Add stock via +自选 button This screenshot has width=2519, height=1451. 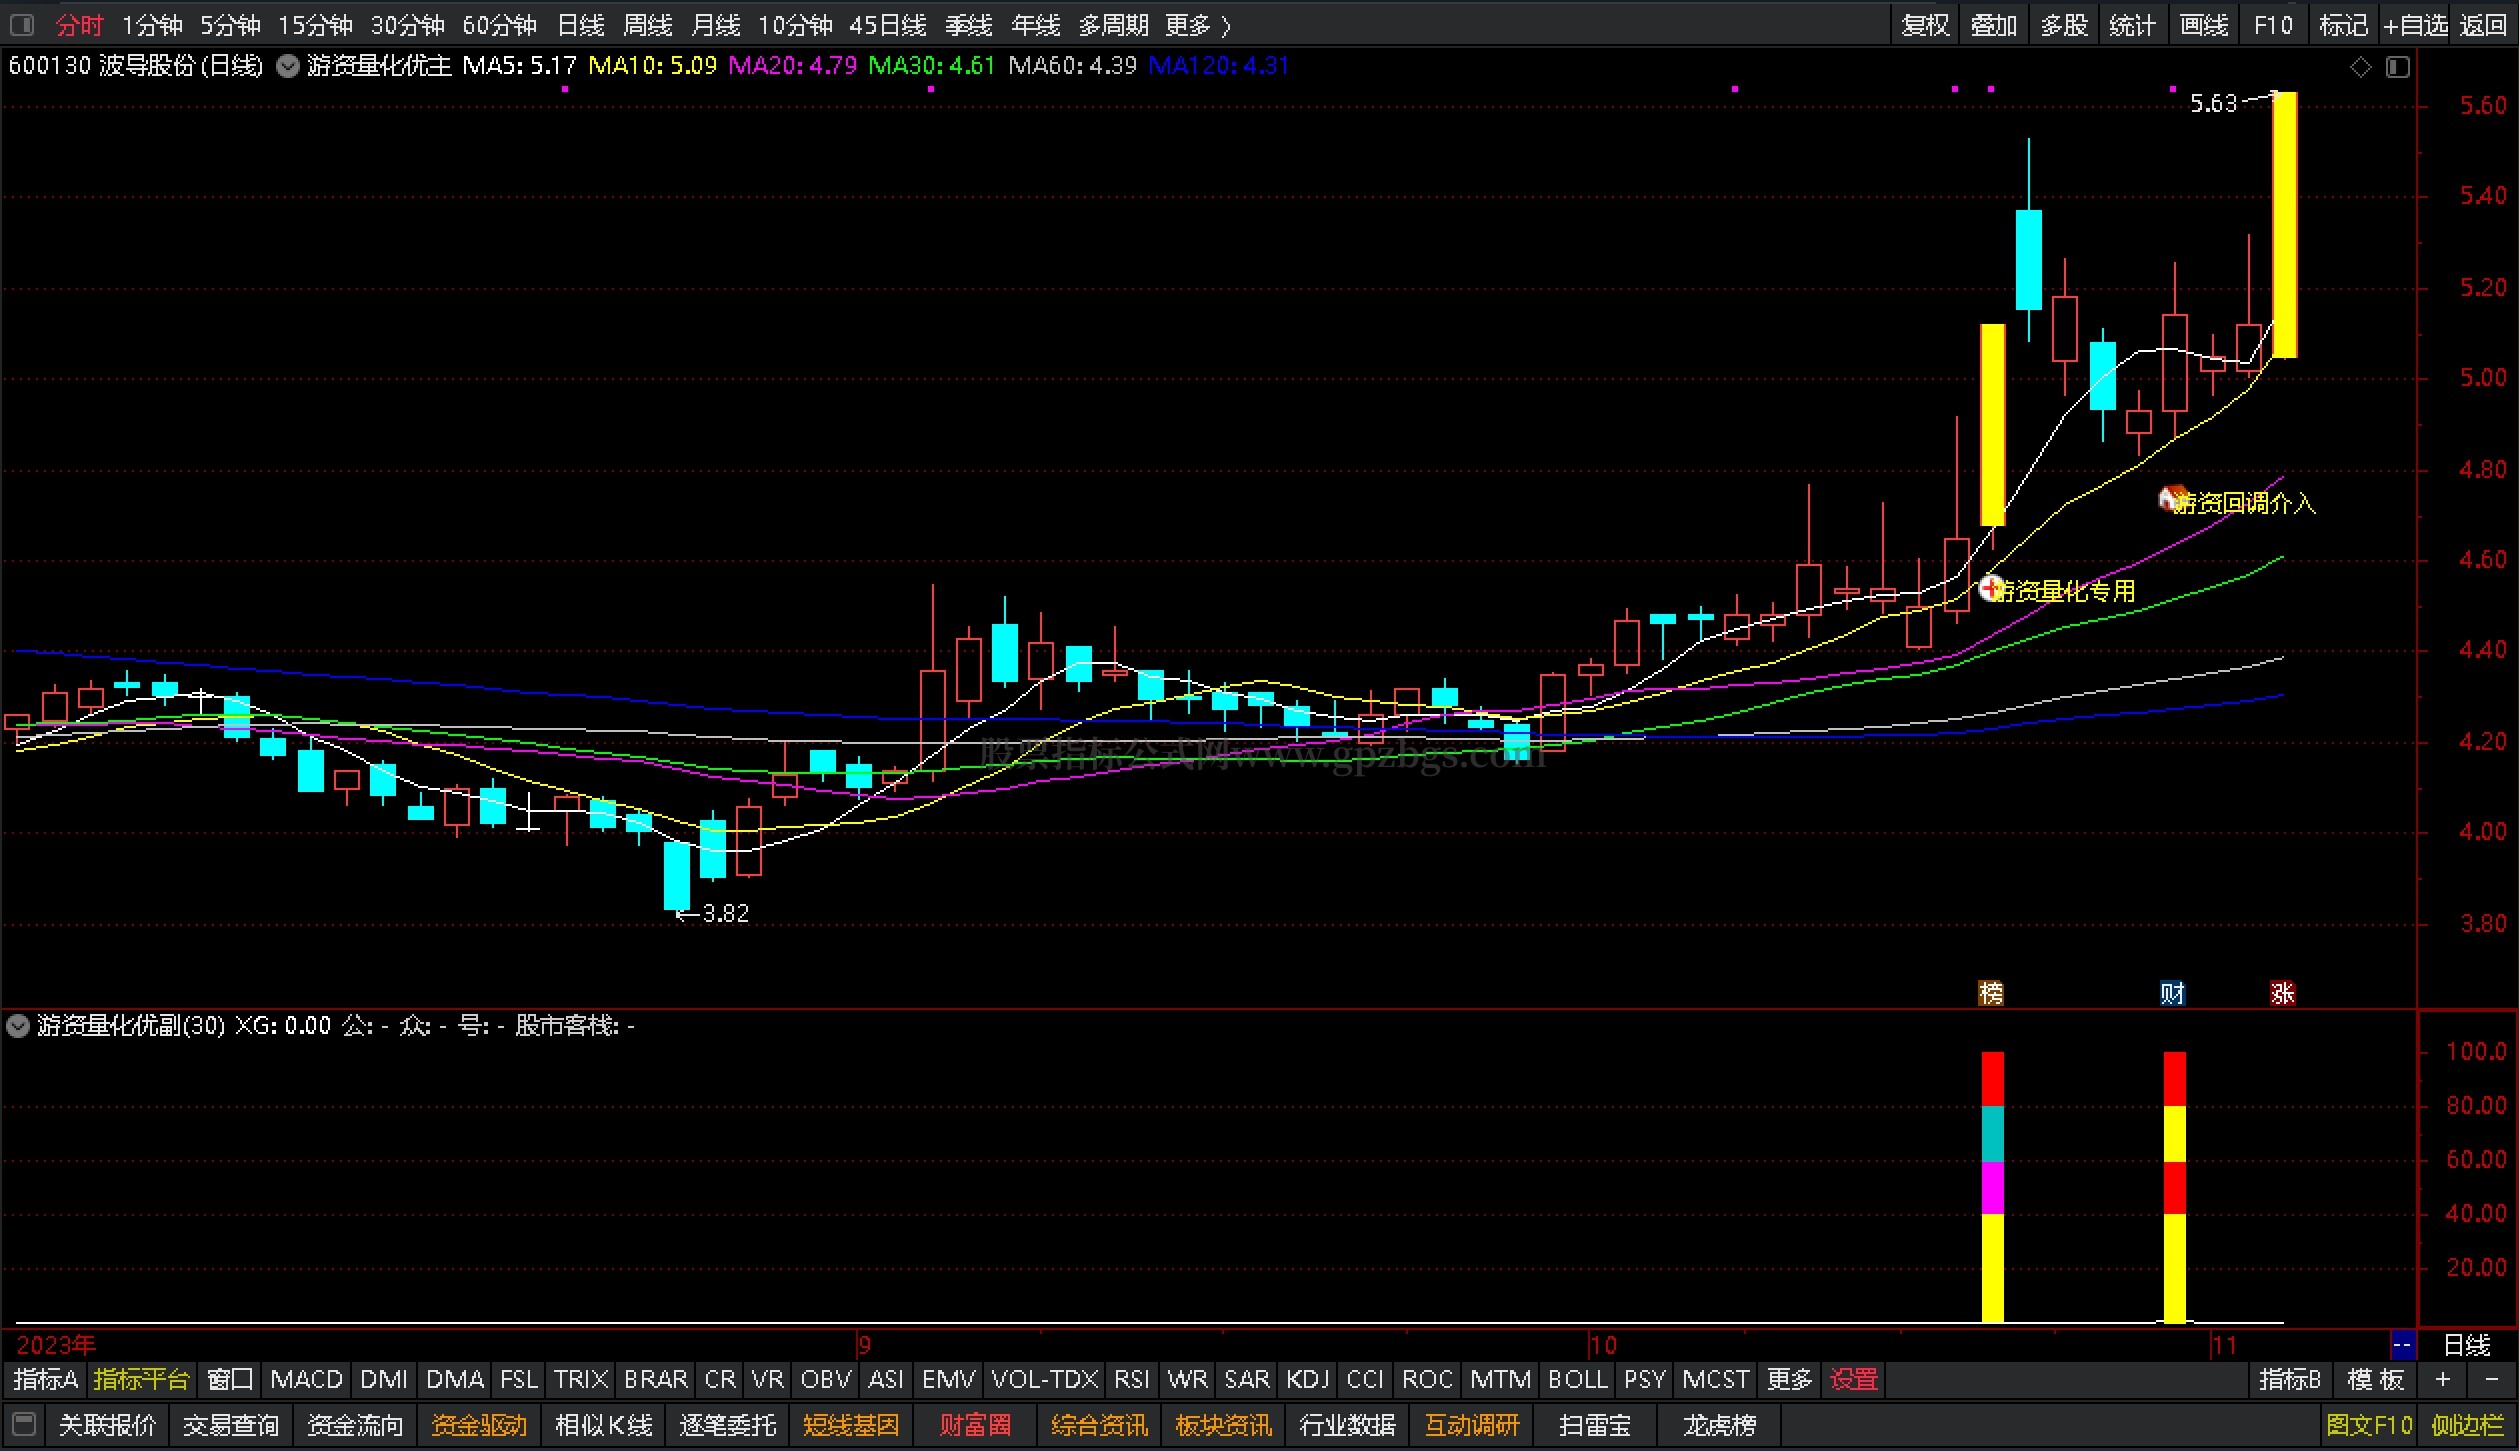tap(2415, 25)
